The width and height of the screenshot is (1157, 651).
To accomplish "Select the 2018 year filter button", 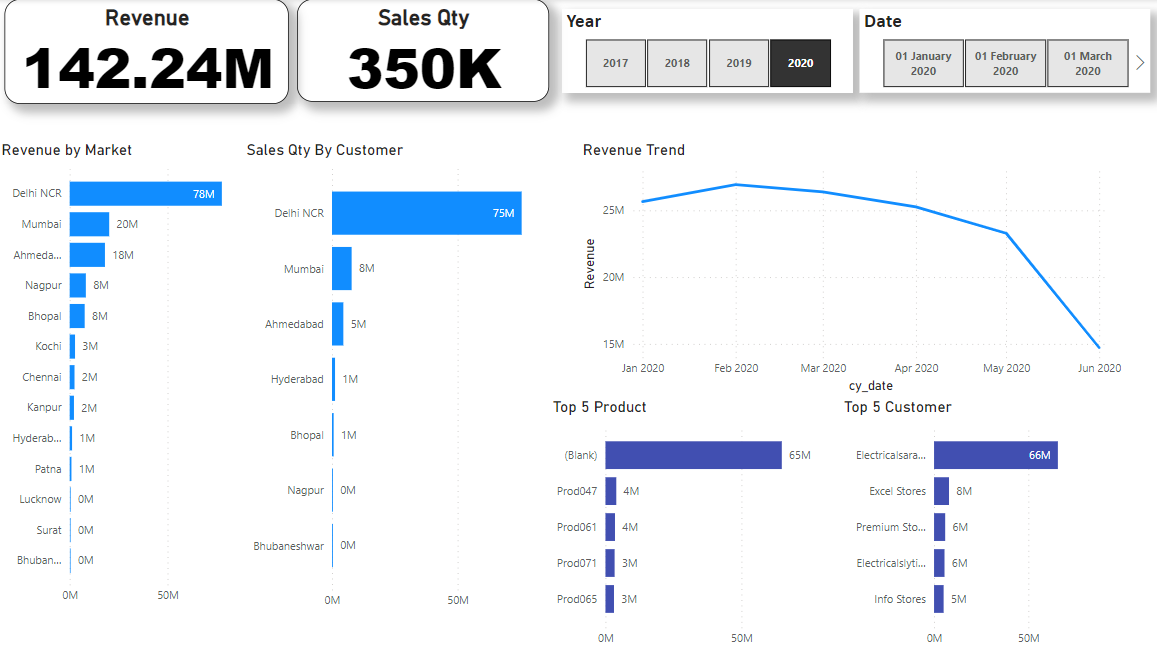I will (677, 62).
